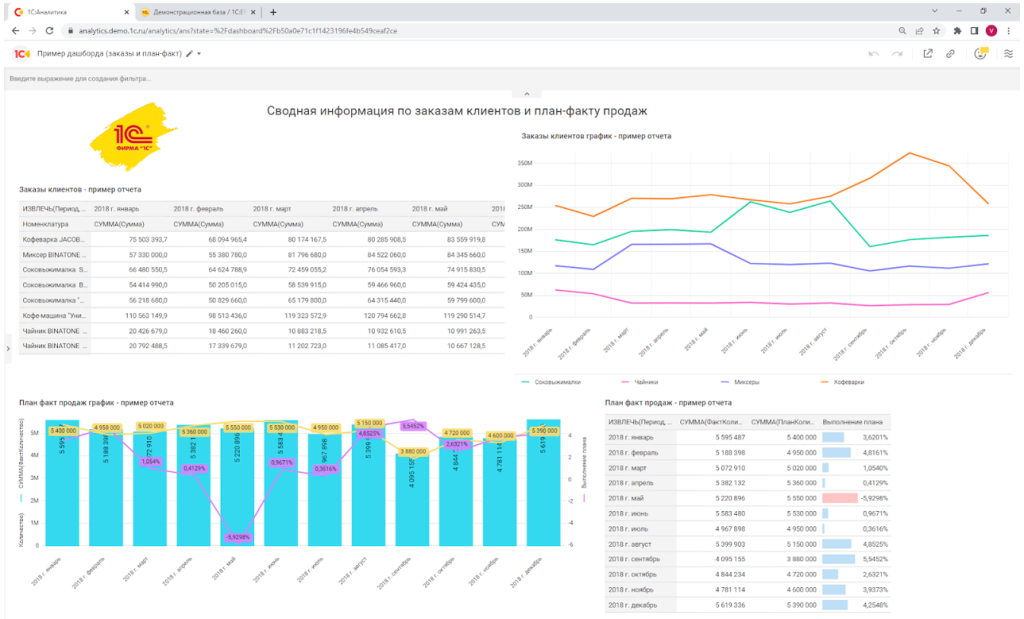The width and height of the screenshot is (1024, 619).
Task: Toggle Кофеварки series in legend
Action: [x=842, y=382]
